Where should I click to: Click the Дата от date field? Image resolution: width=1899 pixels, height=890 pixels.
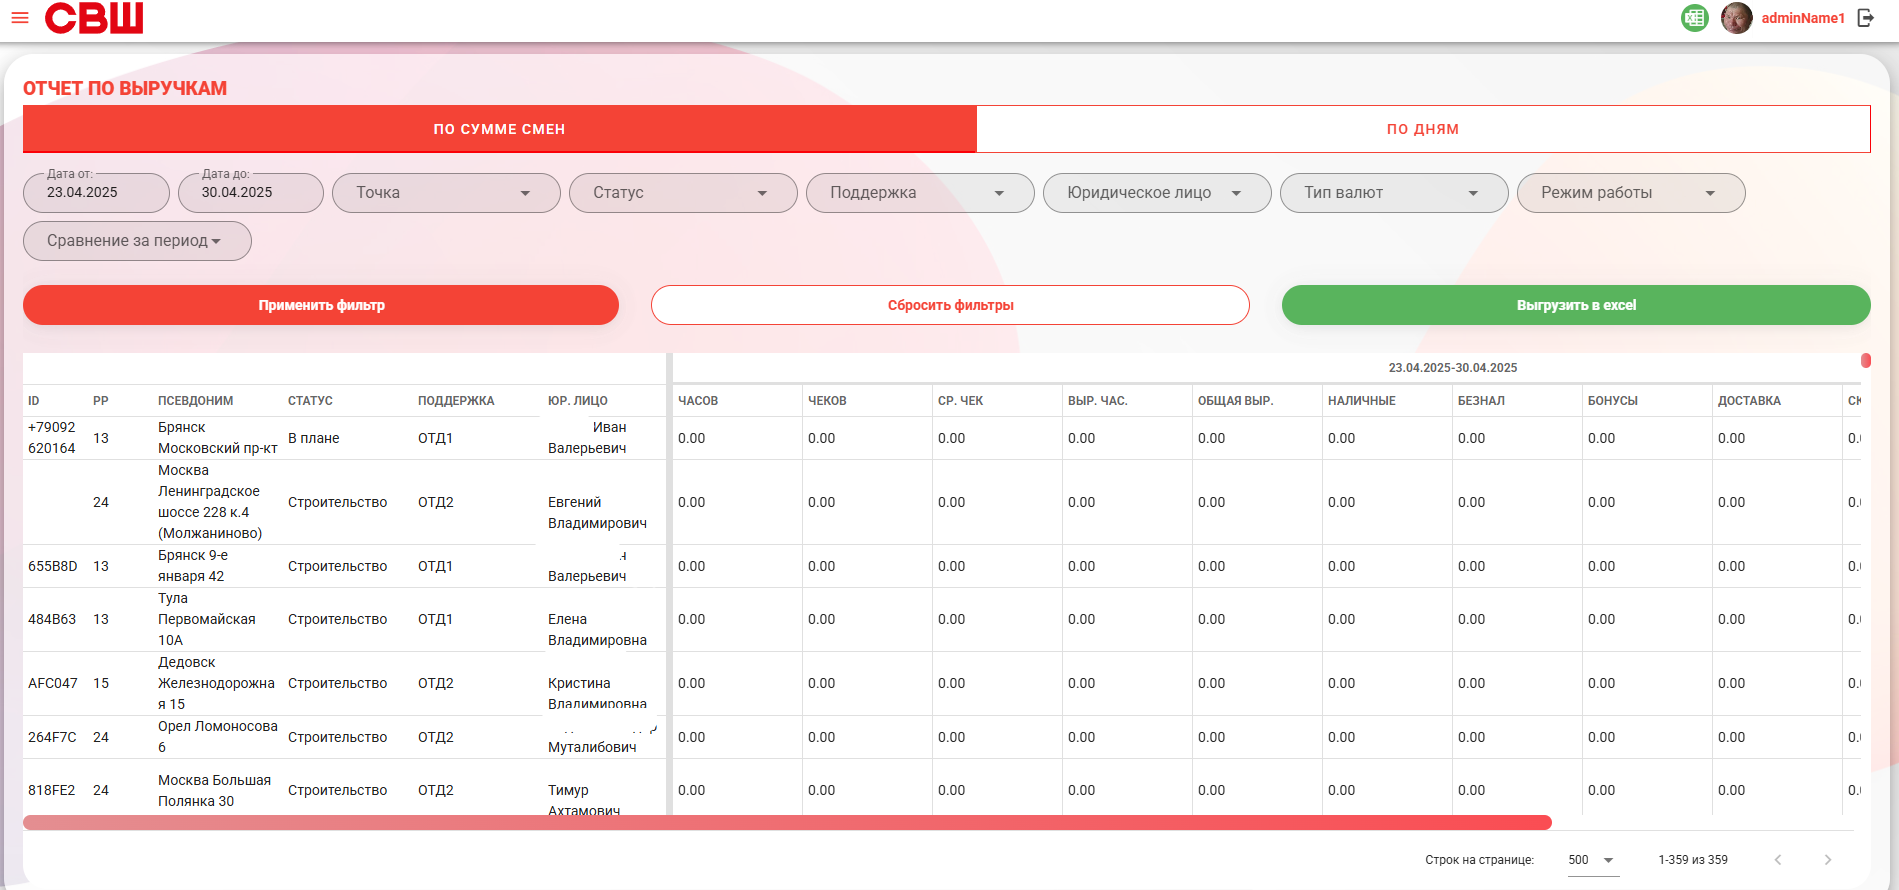(96, 193)
